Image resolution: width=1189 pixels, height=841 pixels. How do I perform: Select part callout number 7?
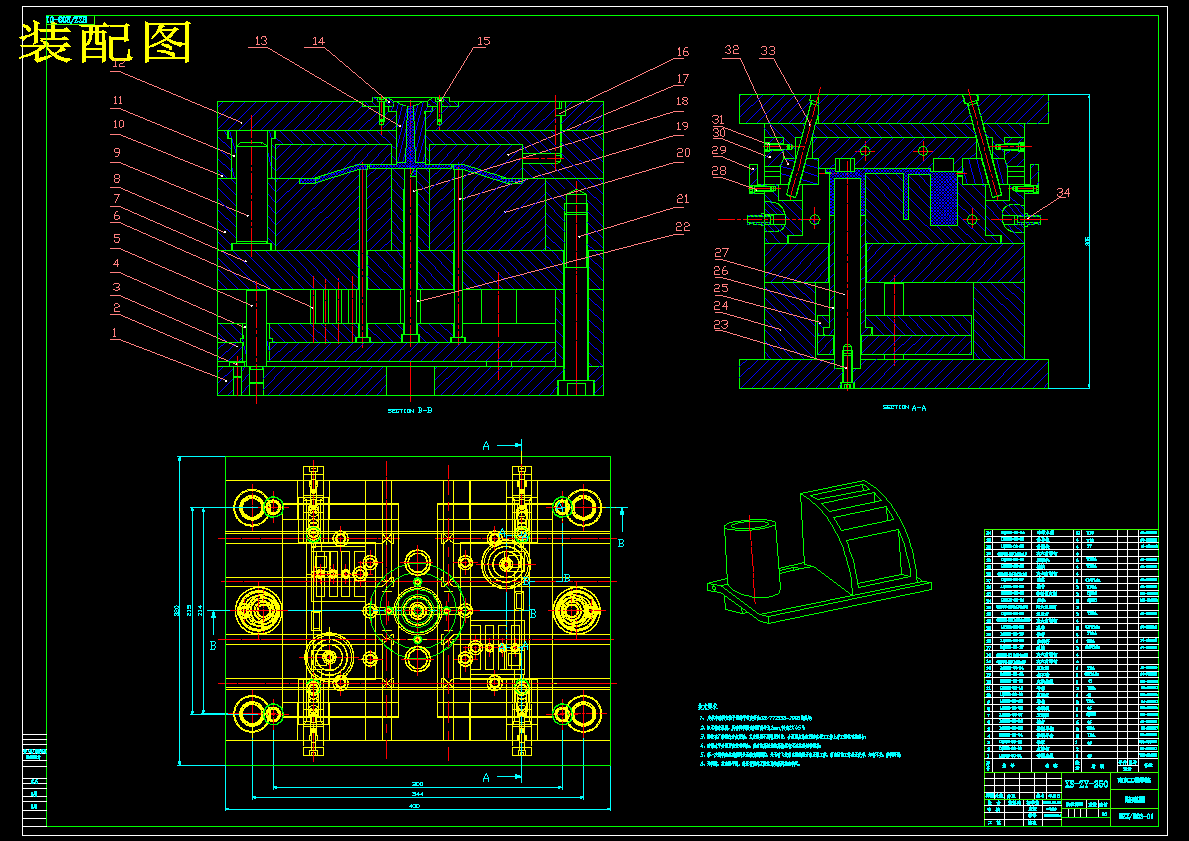(x=116, y=197)
